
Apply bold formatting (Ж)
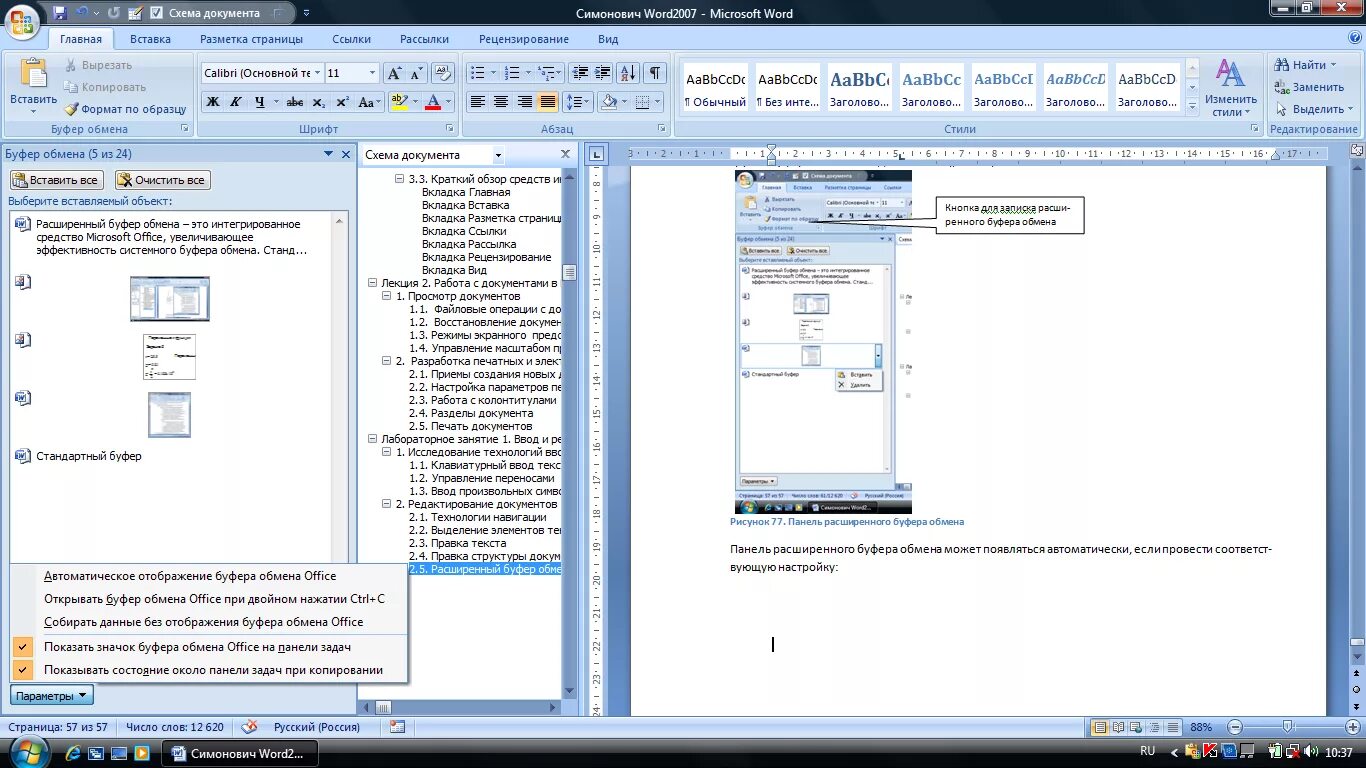[x=212, y=102]
